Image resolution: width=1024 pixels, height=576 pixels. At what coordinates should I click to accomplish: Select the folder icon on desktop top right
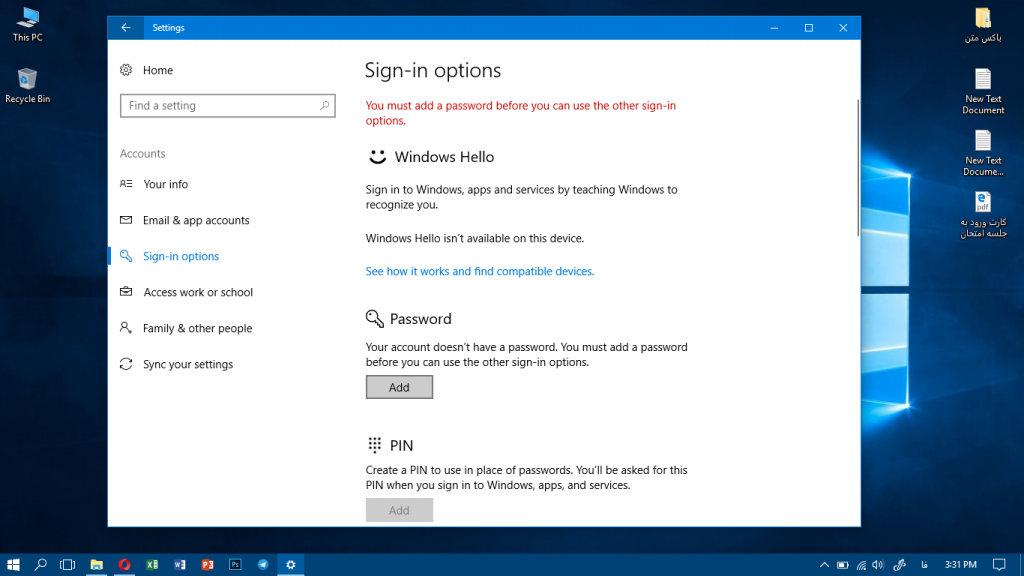pyautogui.click(x=983, y=25)
